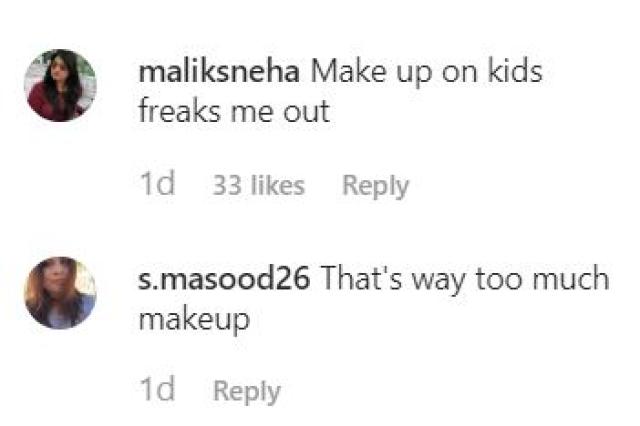Open maliksneha's profile picture
Viewport: 640px width, 426px height.
pyautogui.click(x=60, y=85)
